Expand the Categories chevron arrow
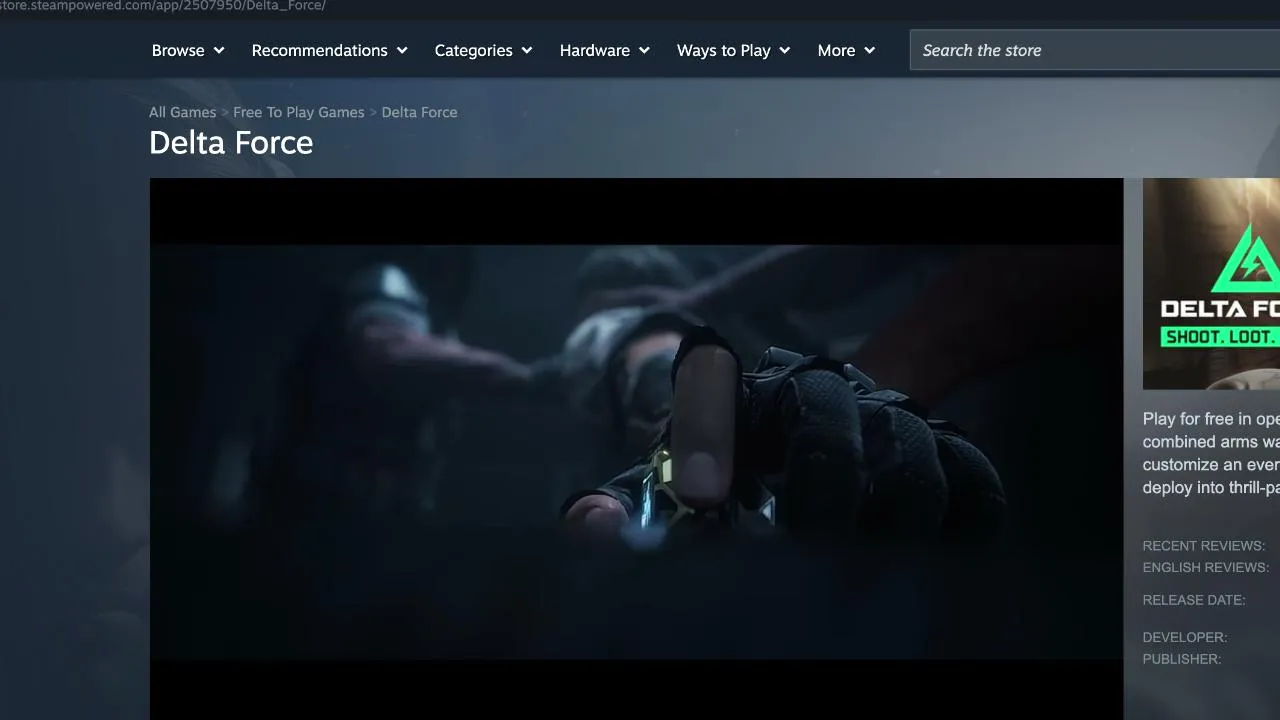1280x720 pixels. 527,51
